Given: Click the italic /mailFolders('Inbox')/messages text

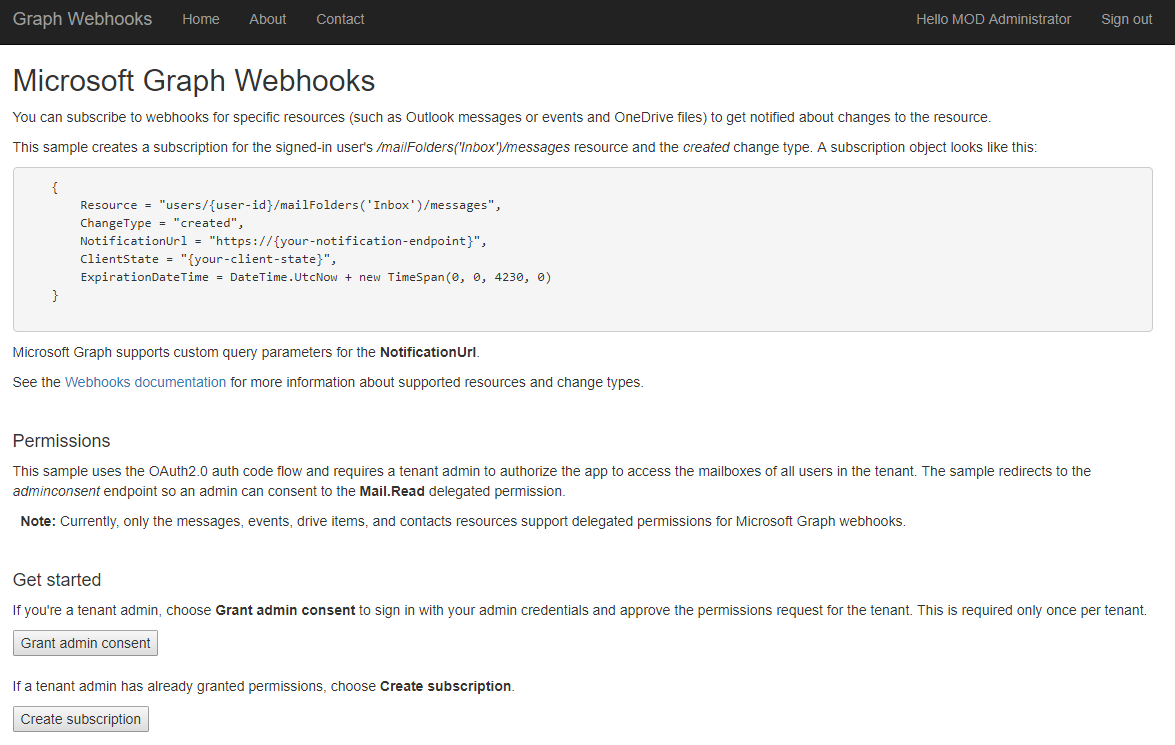Looking at the screenshot, I should 474,148.
